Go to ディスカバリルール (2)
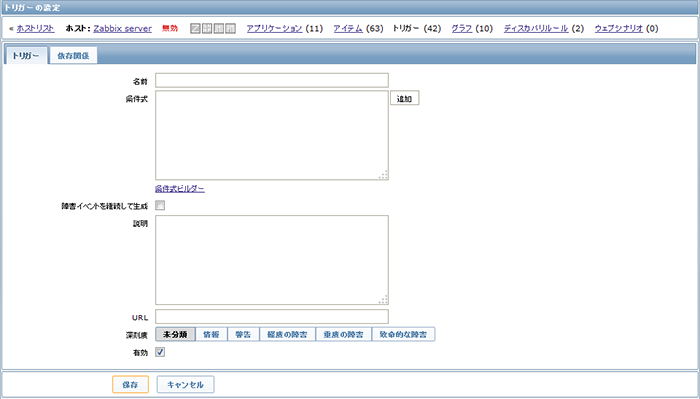This screenshot has width=700, height=399. coord(536,29)
